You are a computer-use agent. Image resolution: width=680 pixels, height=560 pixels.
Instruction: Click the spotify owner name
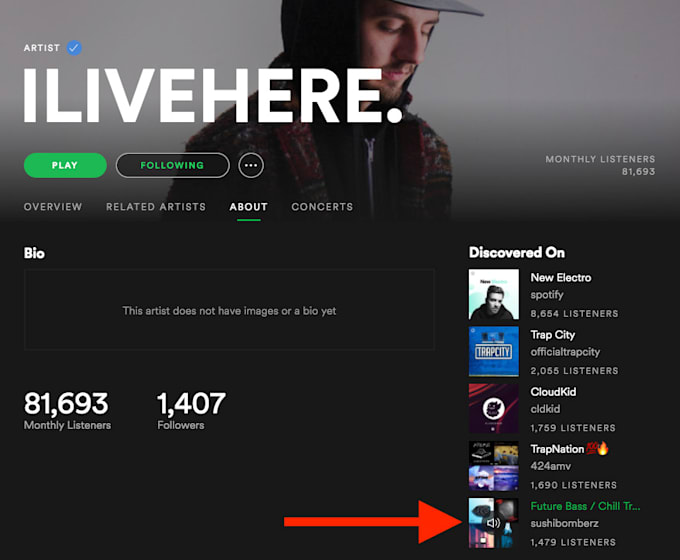547,295
